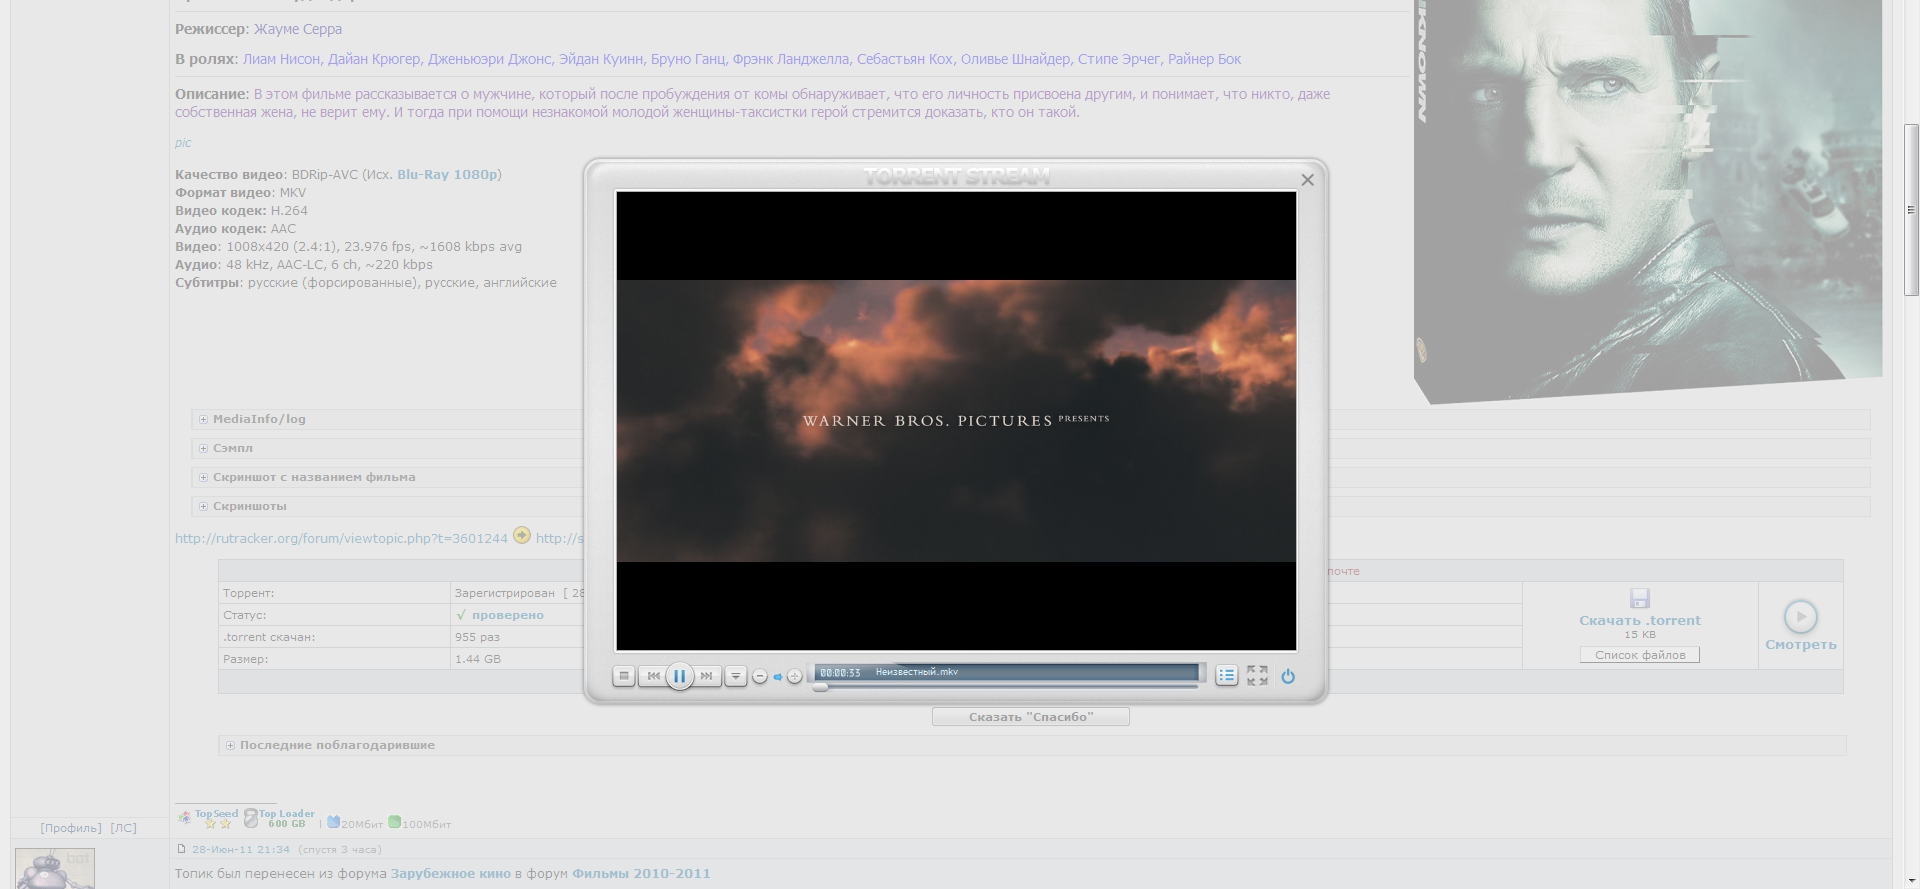Viewport: 1920px width, 889px height.
Task: Click the file name Неизвестный.mkv in player
Action: pos(917,672)
